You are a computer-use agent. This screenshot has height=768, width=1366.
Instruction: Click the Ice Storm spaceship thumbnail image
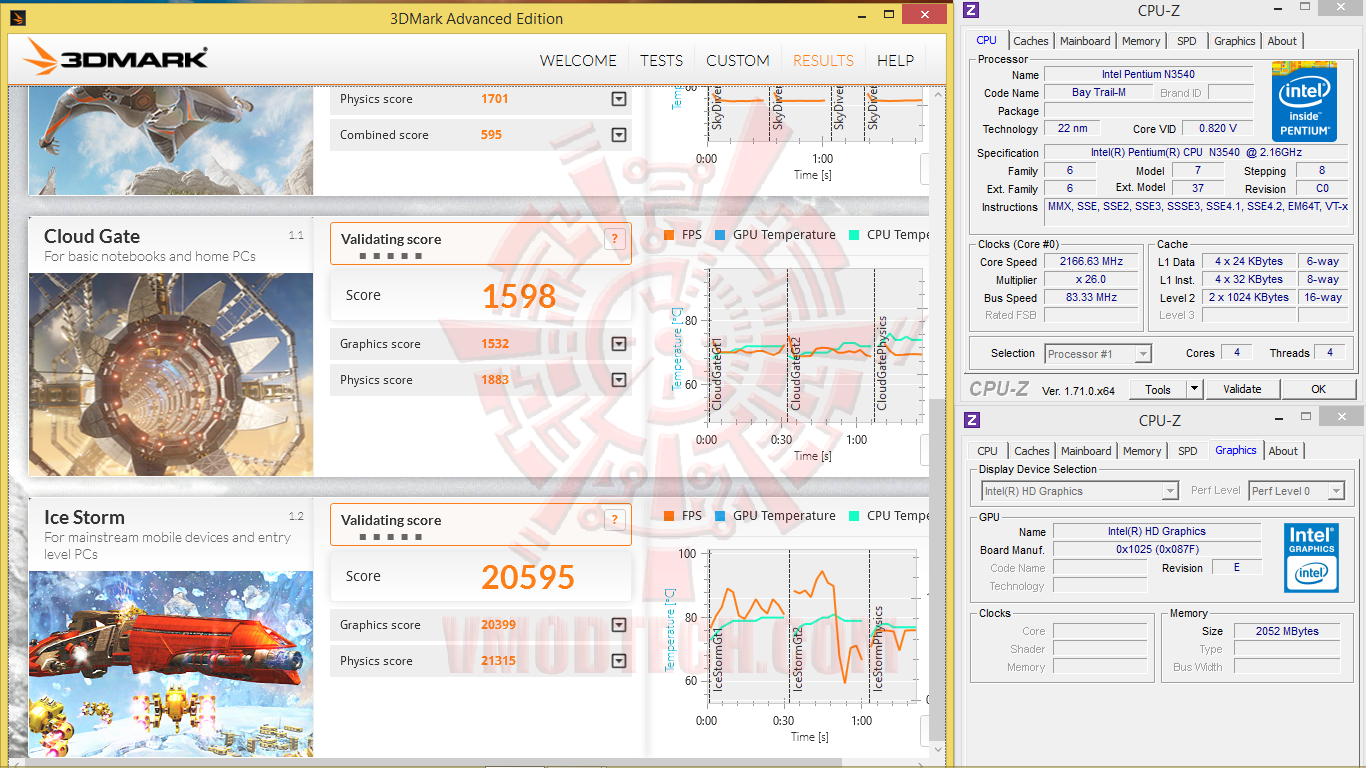tap(171, 664)
